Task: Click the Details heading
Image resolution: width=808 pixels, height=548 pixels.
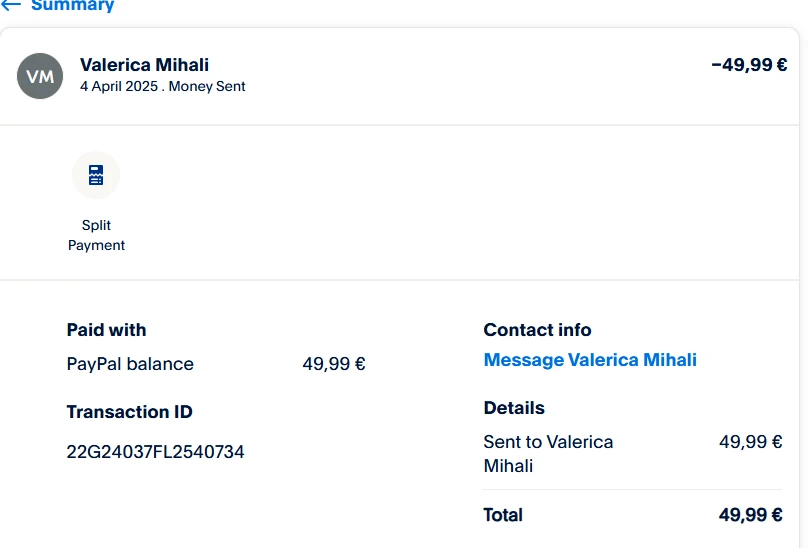Action: point(514,408)
